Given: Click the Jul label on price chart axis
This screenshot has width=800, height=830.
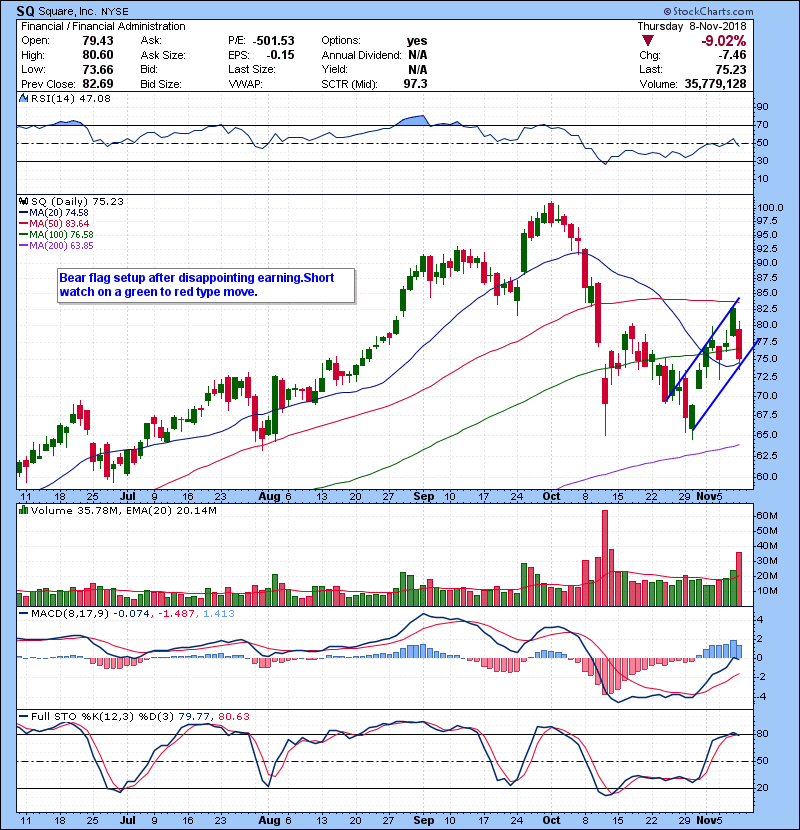Looking at the screenshot, I should 127,496.
